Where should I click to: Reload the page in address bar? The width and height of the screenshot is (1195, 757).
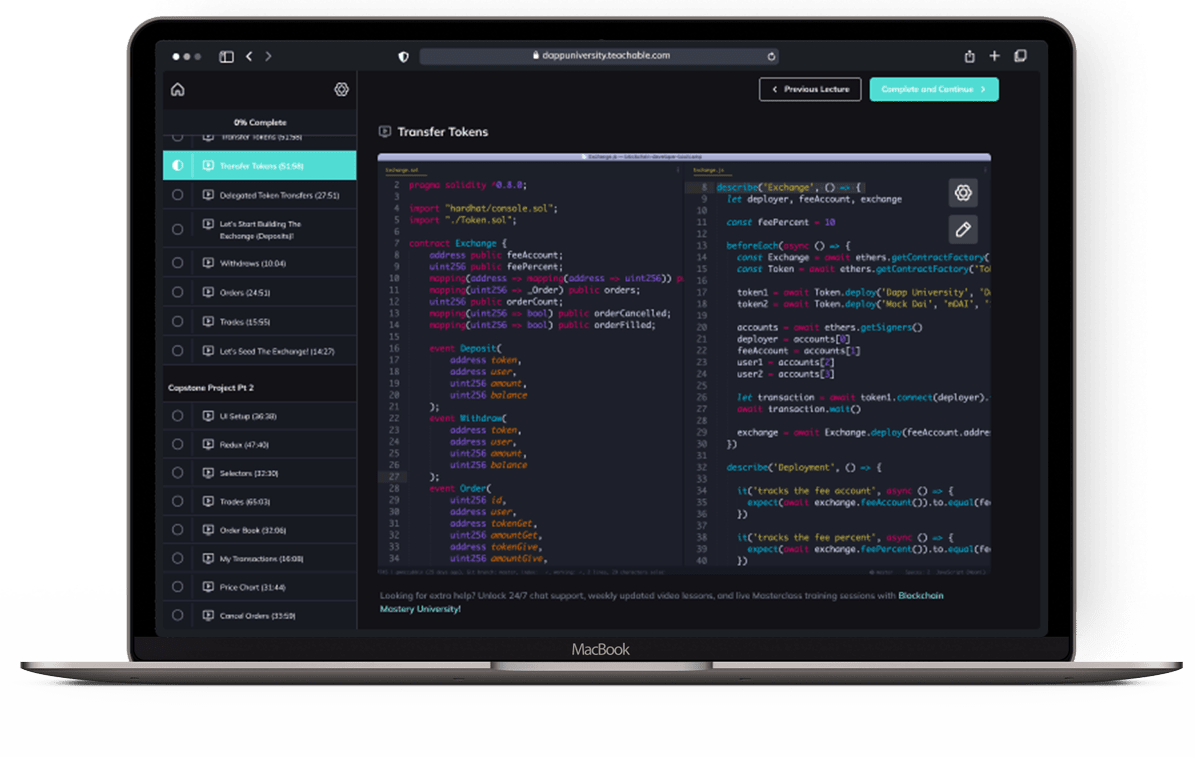(771, 57)
